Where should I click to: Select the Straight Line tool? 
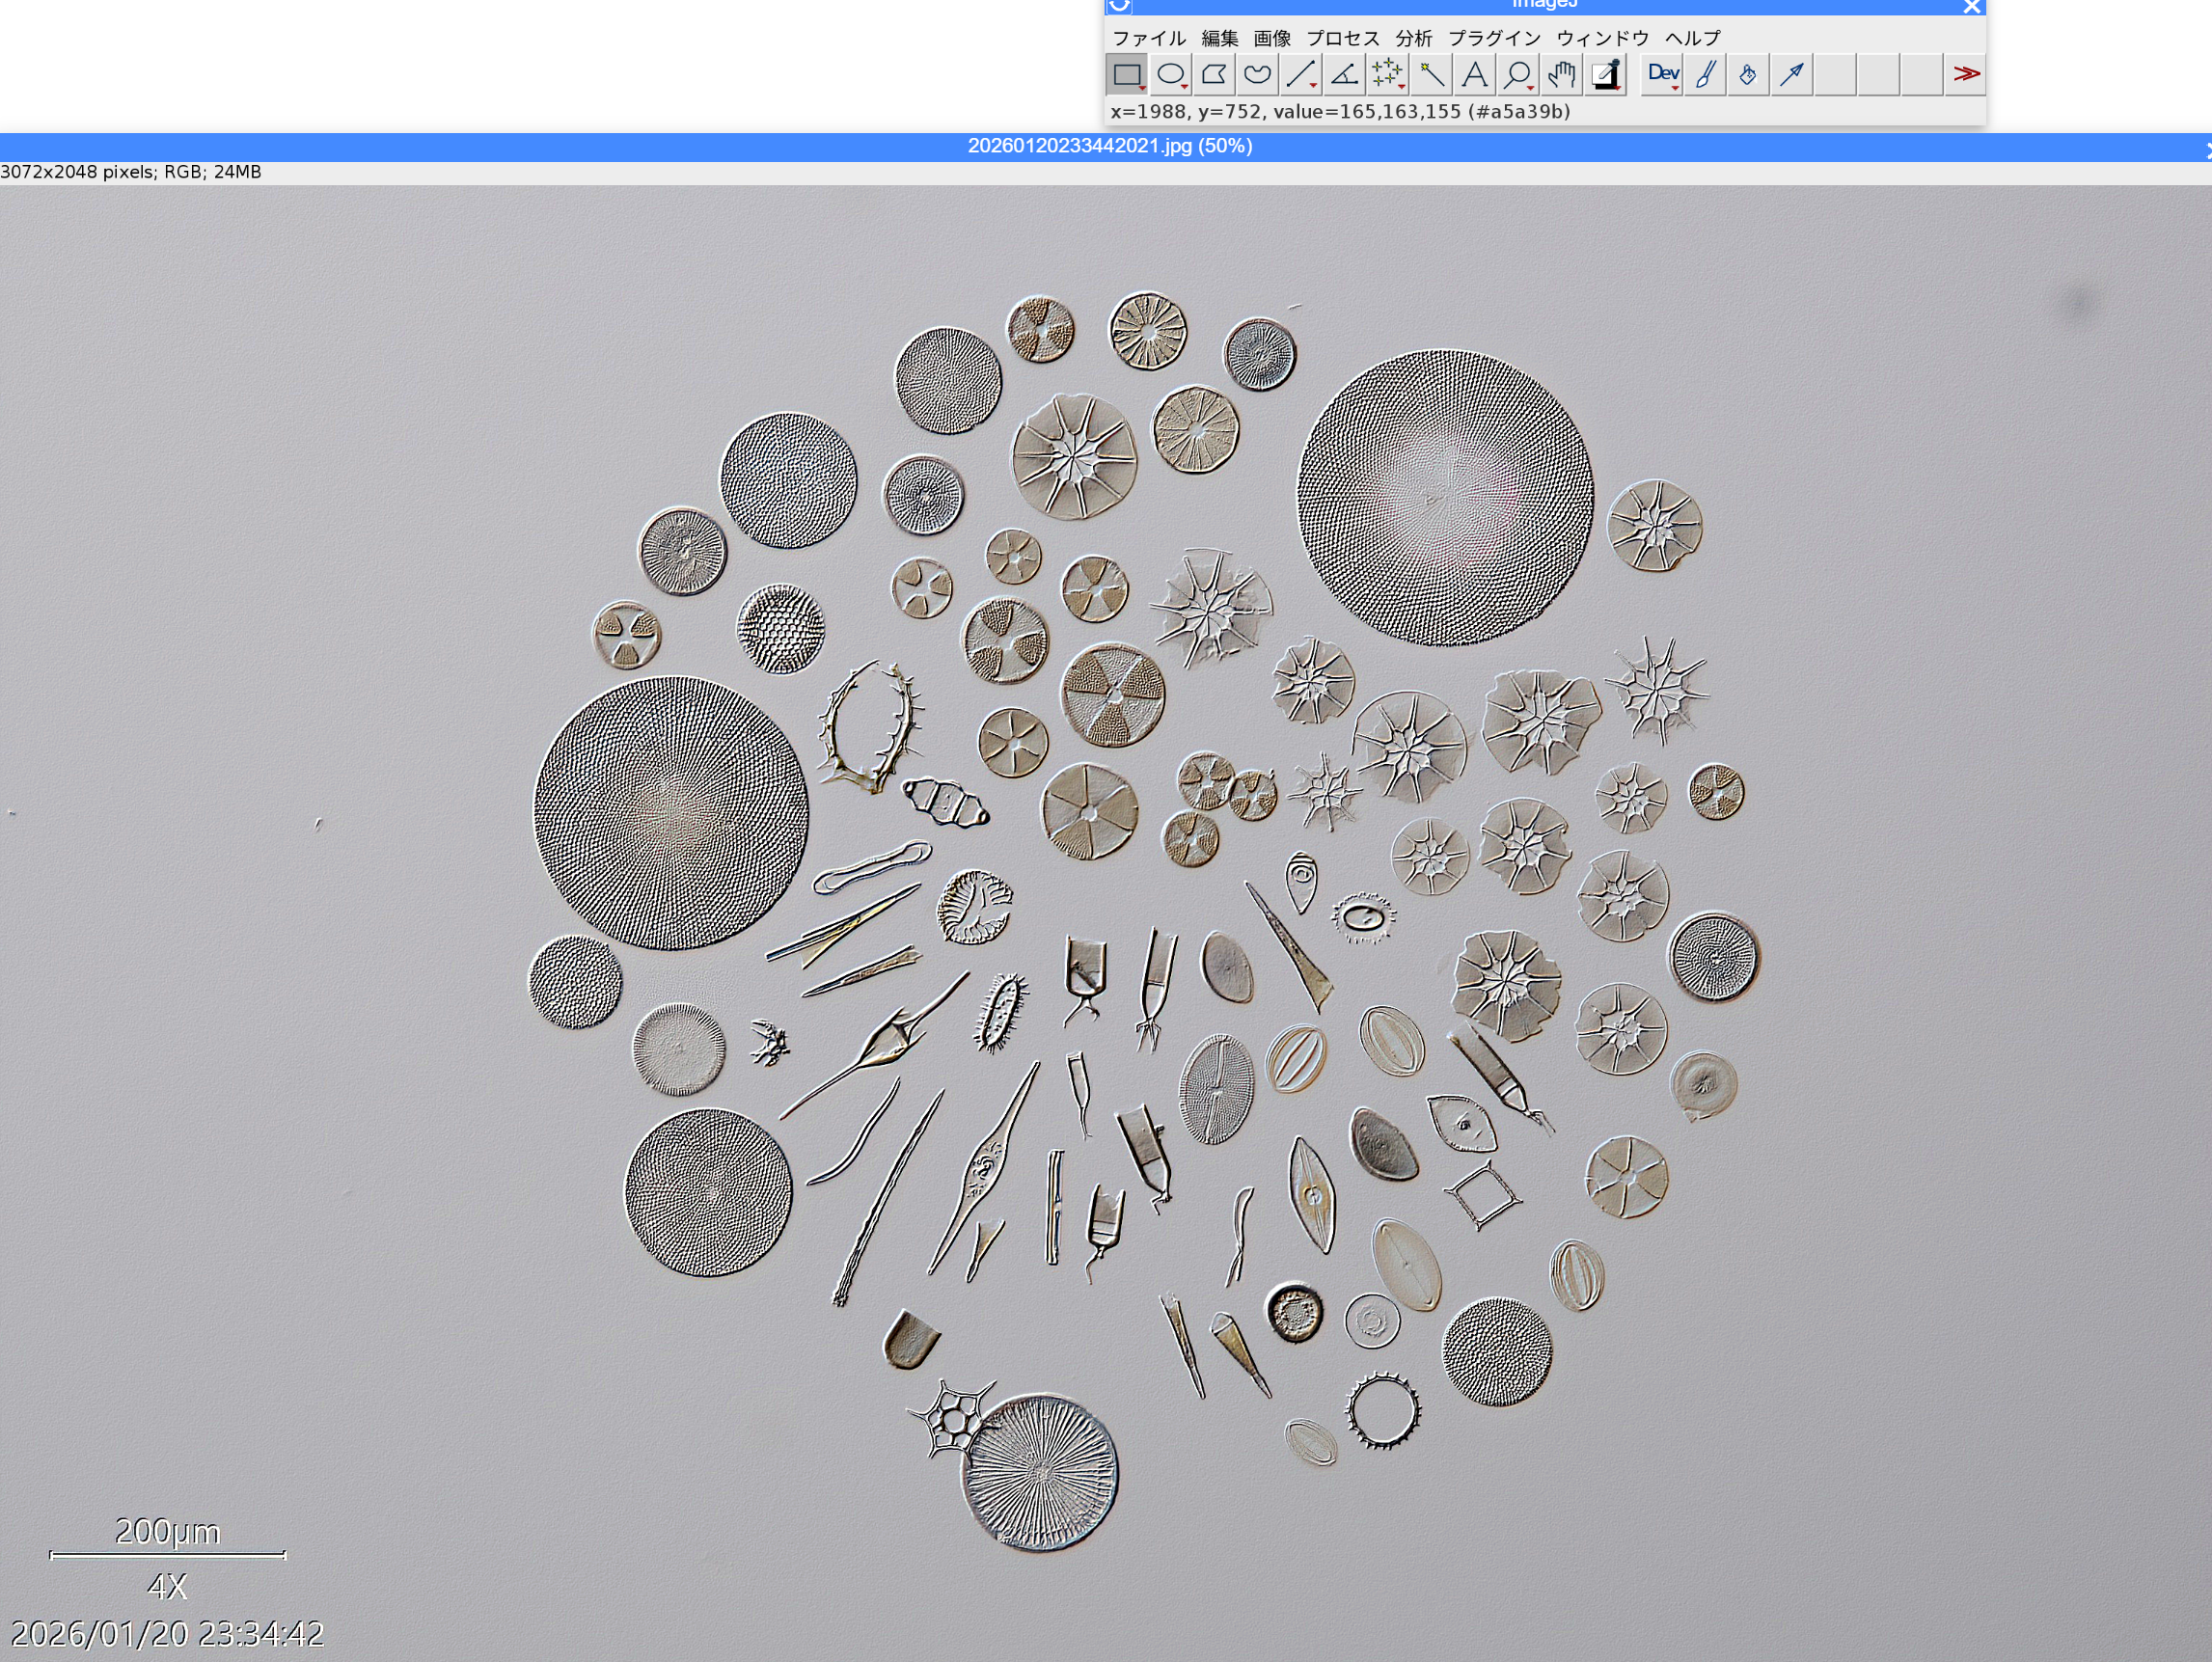click(x=1301, y=74)
